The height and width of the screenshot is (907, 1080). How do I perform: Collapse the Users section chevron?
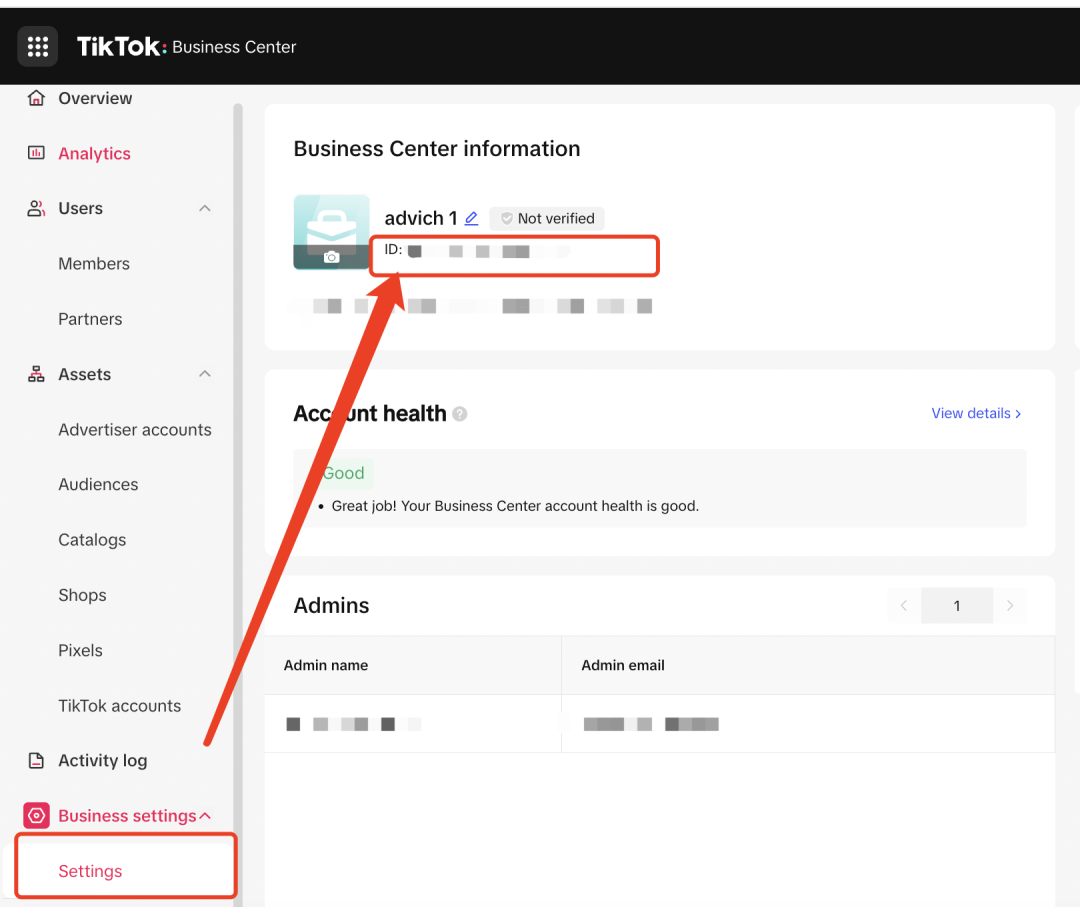205,208
